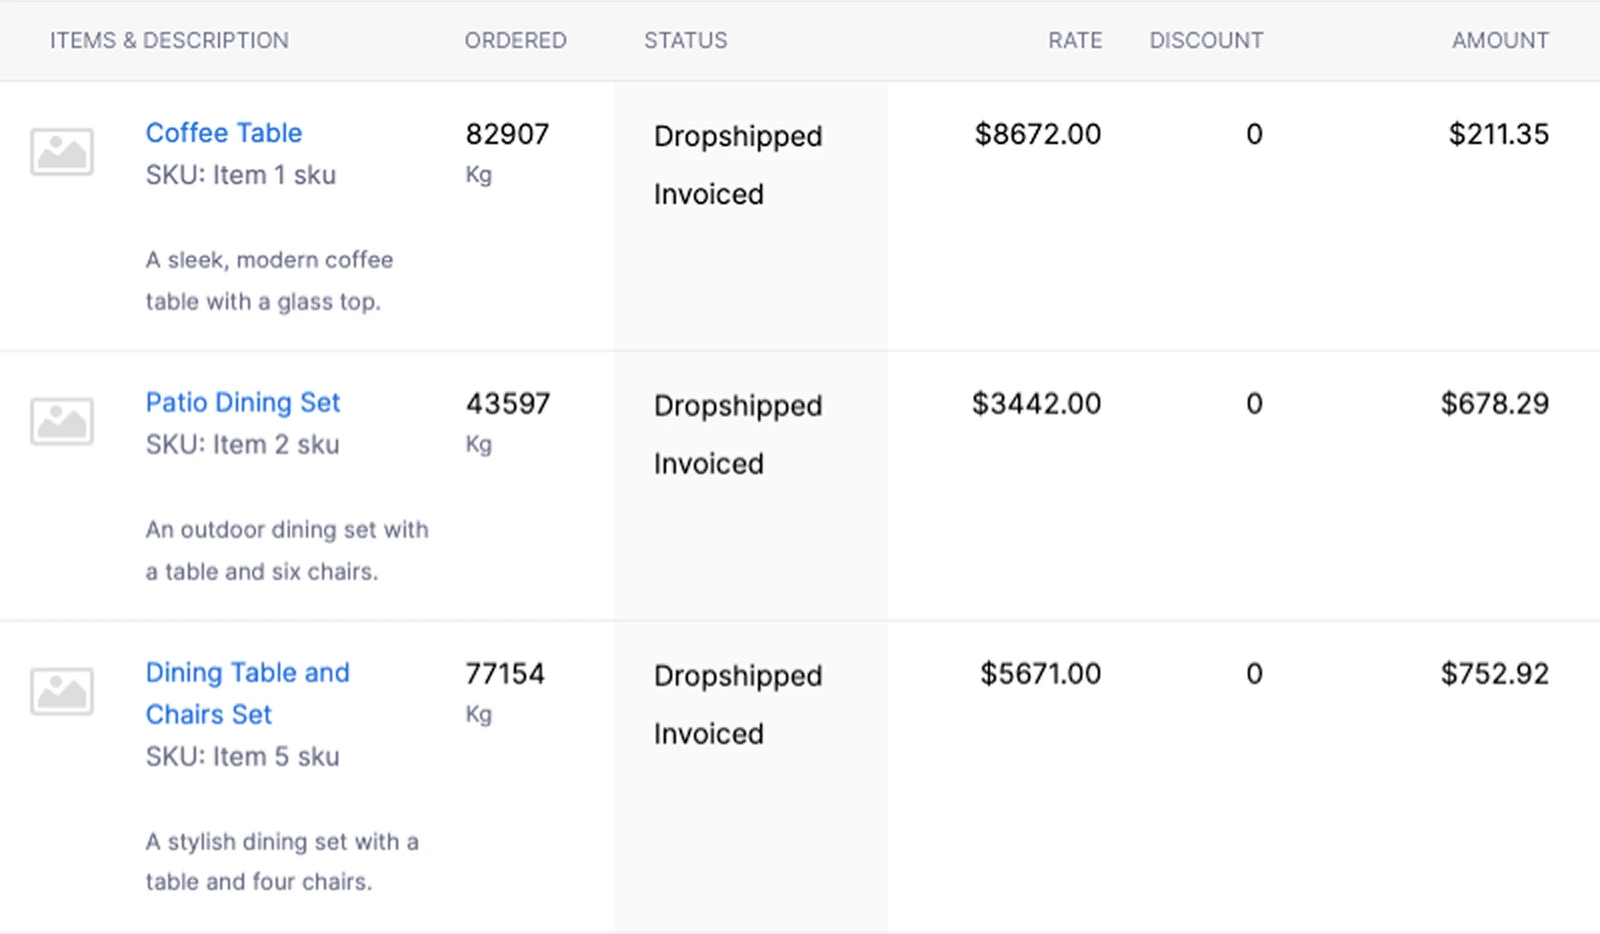Click Invoiced status for Patio Dining Set
This screenshot has height=934, width=1600.
click(709, 464)
